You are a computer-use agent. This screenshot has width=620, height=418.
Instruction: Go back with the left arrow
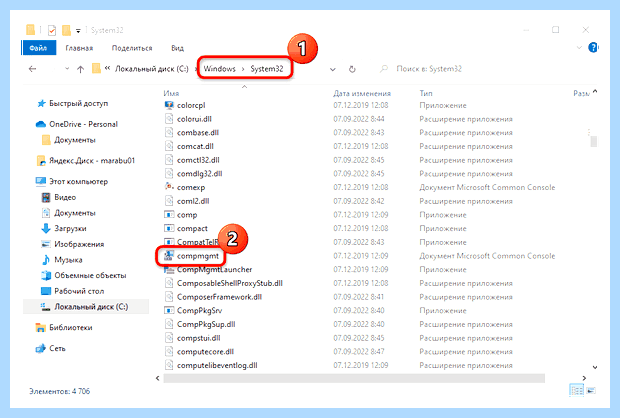click(x=32, y=69)
